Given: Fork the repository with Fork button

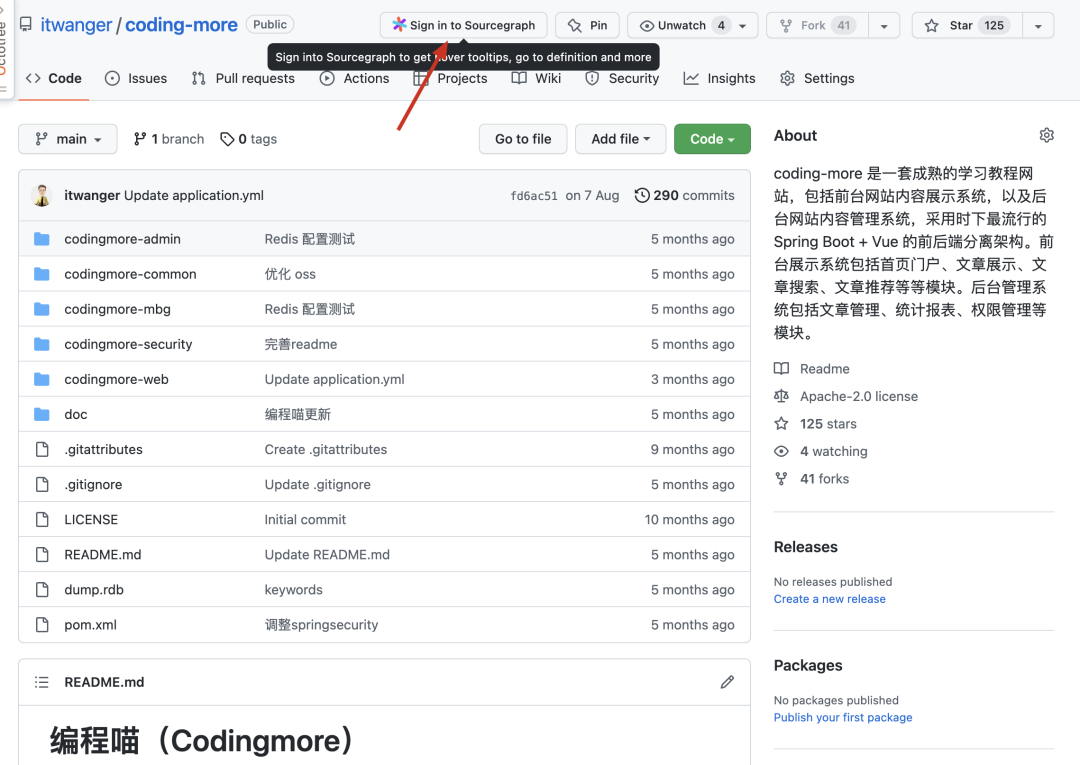Looking at the screenshot, I should point(818,25).
